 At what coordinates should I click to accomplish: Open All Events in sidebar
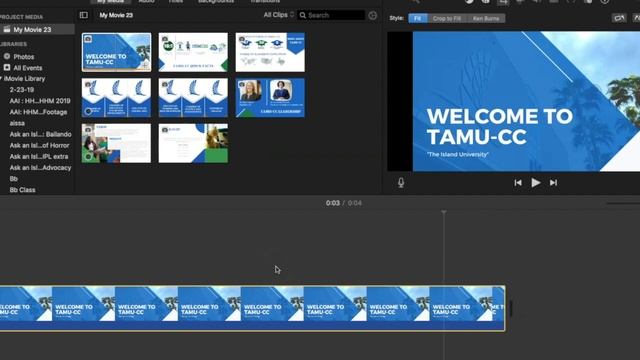click(x=27, y=68)
